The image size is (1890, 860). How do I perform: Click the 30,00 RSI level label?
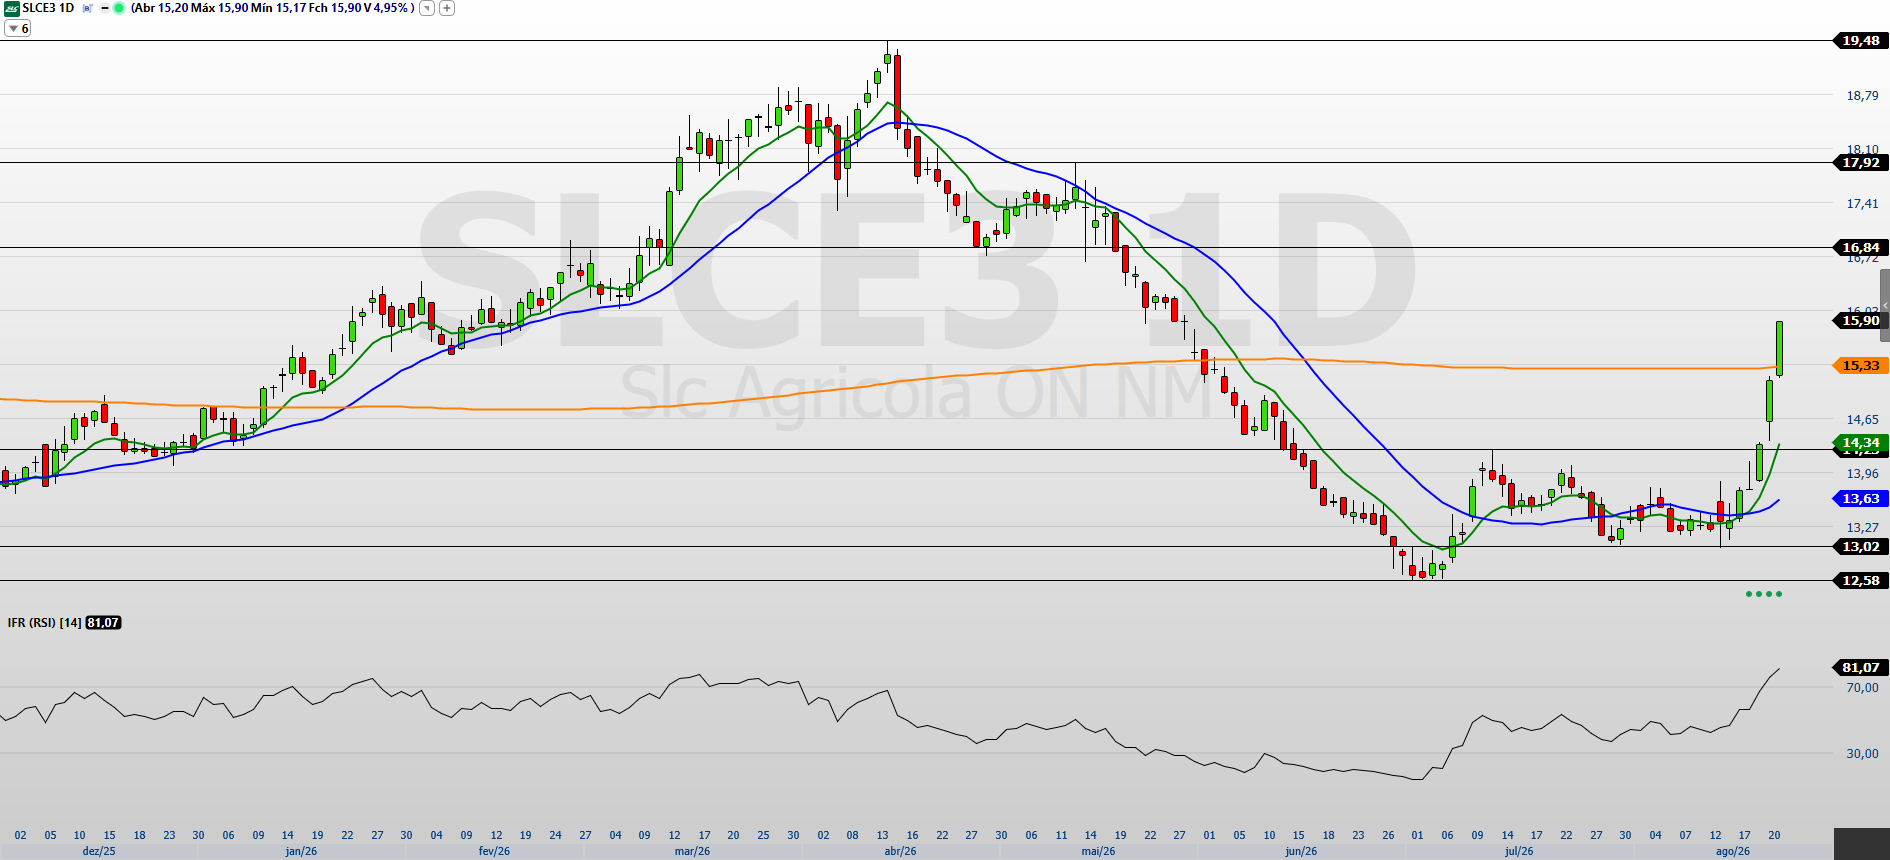click(1862, 754)
